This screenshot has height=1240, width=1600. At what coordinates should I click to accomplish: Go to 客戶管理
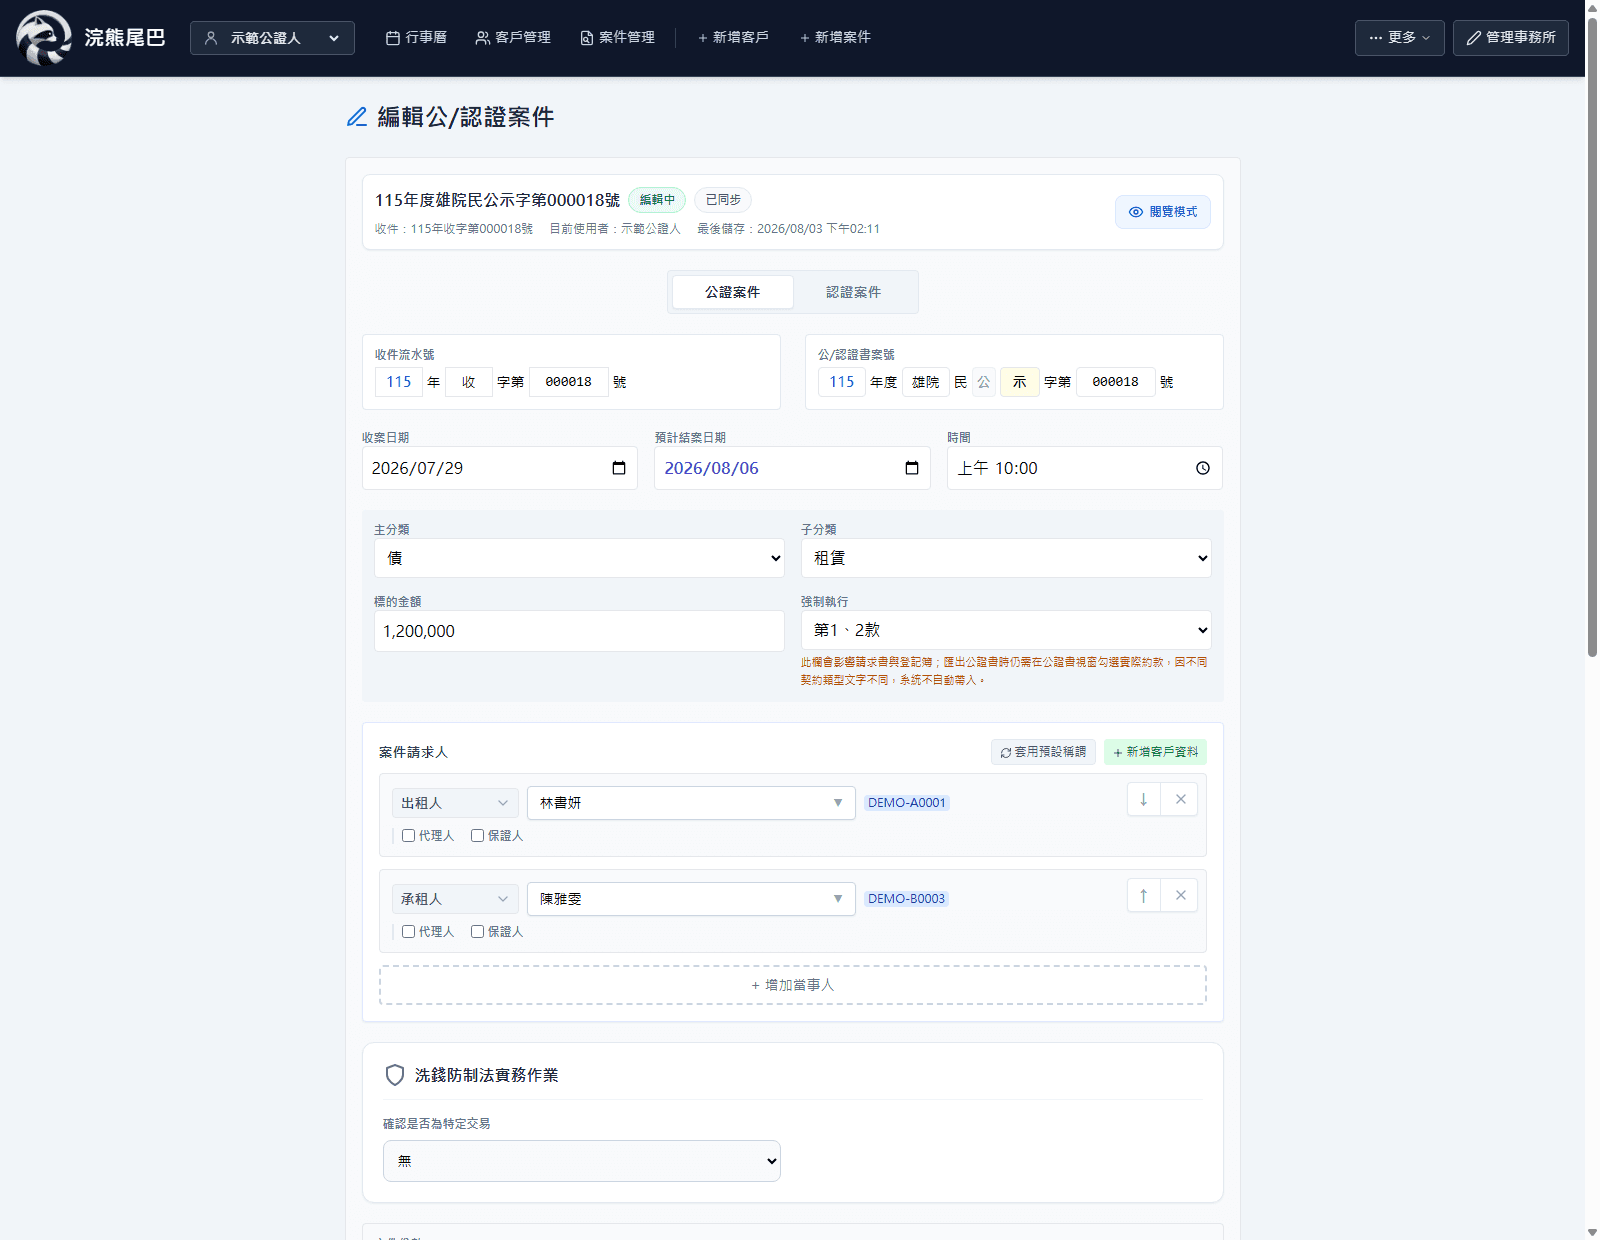point(513,38)
